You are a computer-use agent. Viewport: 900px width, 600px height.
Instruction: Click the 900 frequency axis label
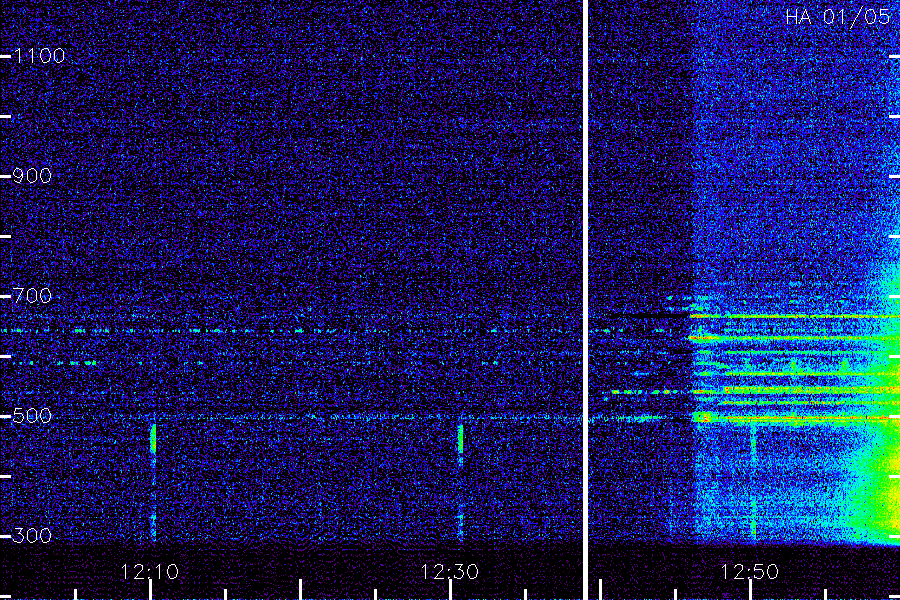click(32, 176)
